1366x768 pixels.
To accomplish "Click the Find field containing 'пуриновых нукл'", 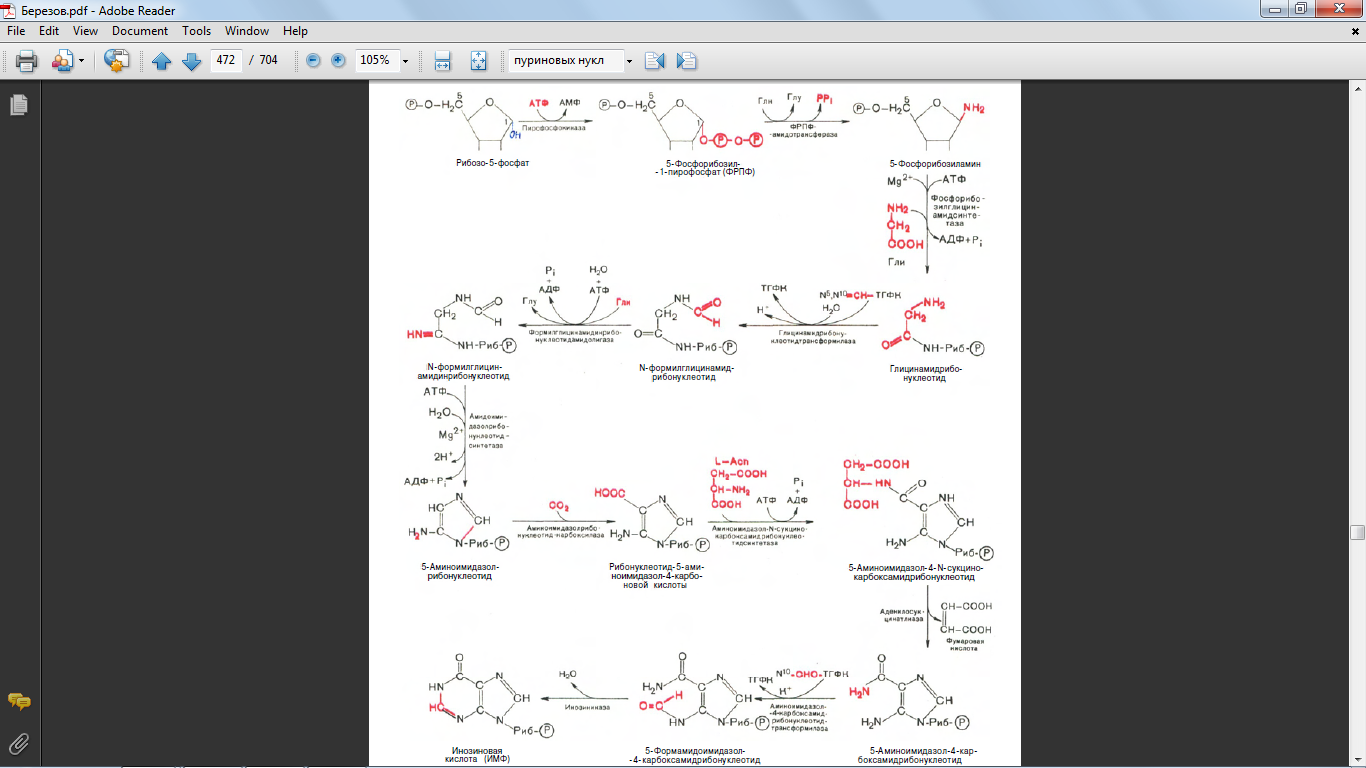I will click(565, 60).
